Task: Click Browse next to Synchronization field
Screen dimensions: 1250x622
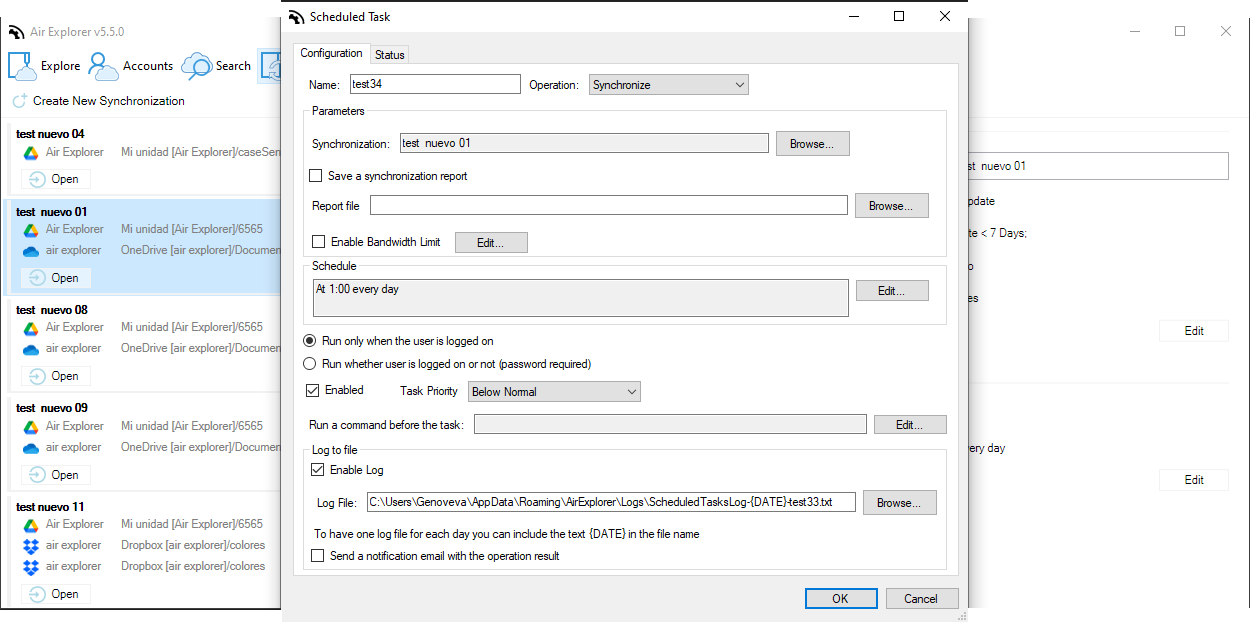Action: (x=812, y=144)
